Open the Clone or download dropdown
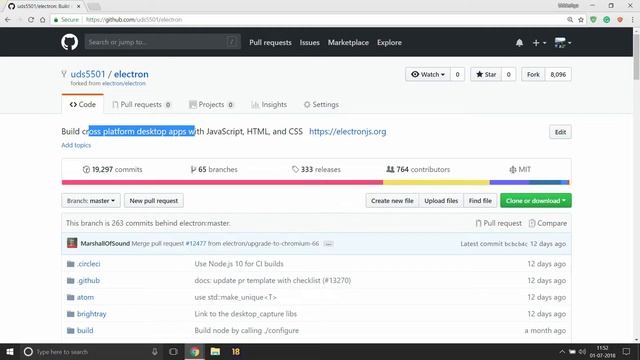640x360 pixels. [536, 201]
